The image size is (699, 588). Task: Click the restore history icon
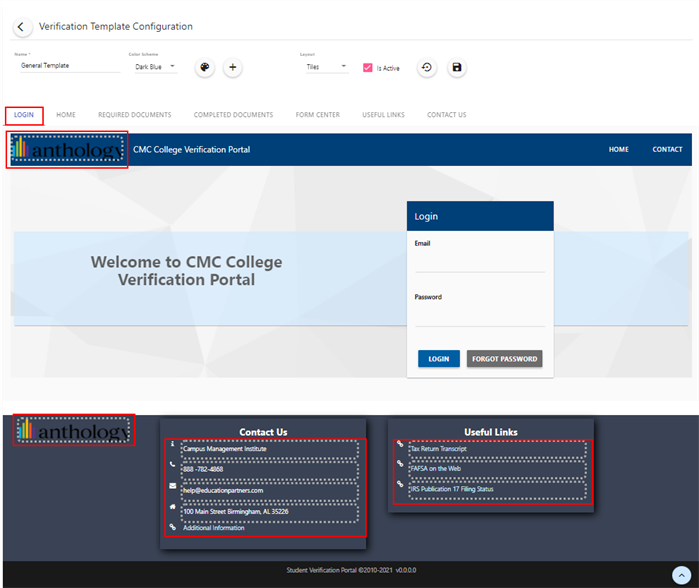(427, 68)
